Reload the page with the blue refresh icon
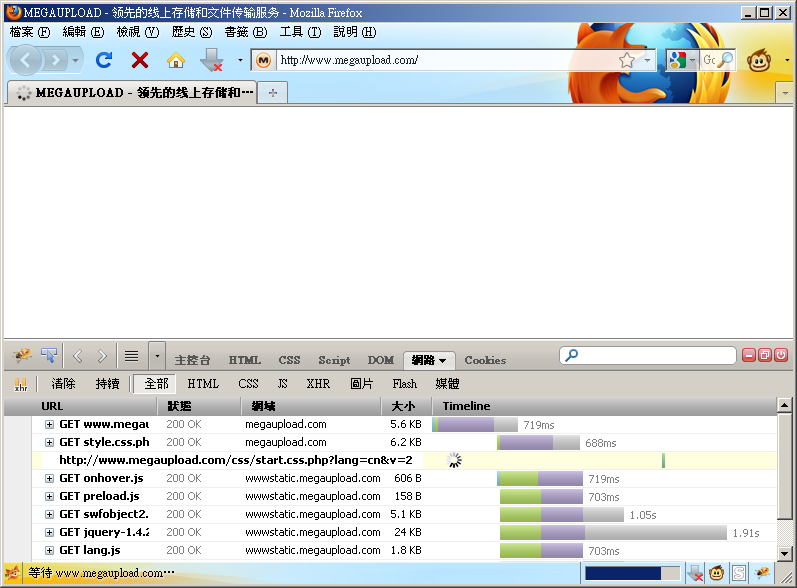This screenshot has height=588, width=797. tap(104, 60)
